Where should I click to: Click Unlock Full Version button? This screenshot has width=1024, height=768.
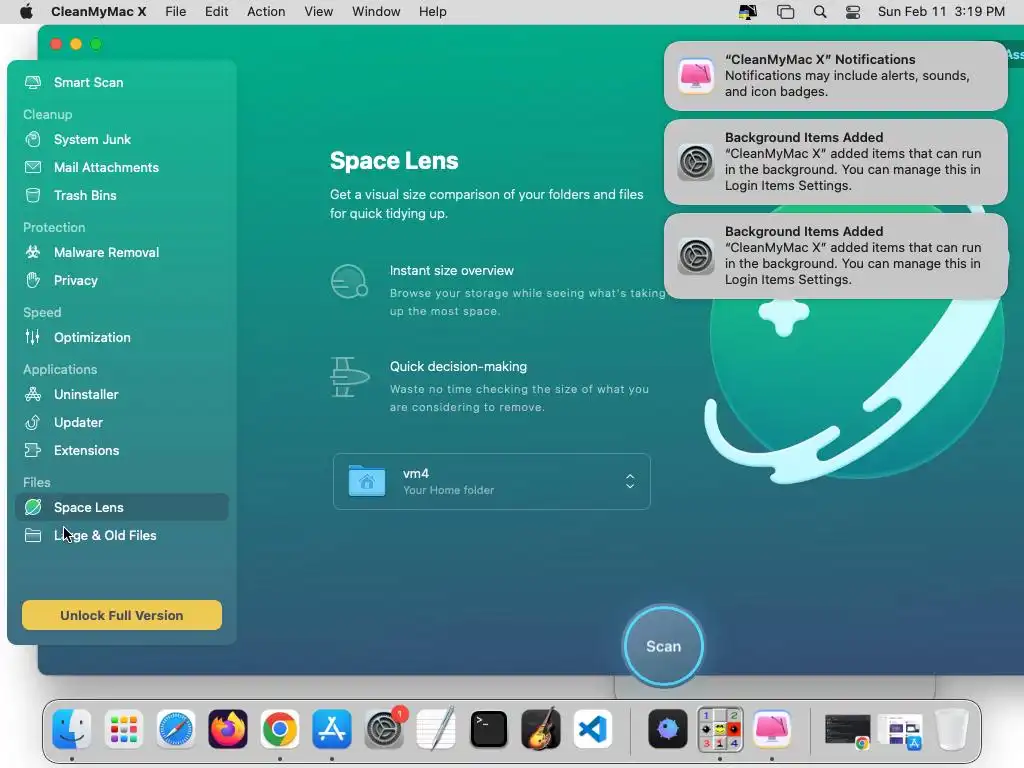[121, 615]
